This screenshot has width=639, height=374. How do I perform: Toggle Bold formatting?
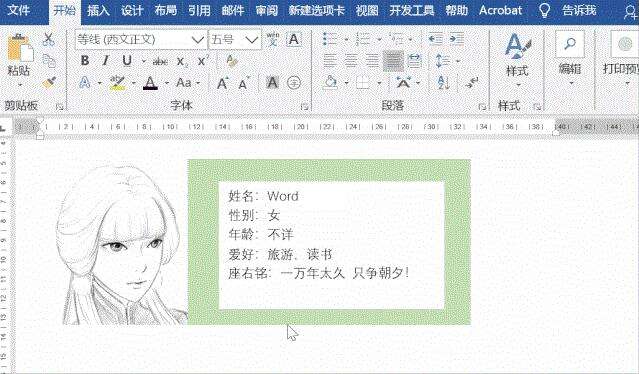(85, 61)
